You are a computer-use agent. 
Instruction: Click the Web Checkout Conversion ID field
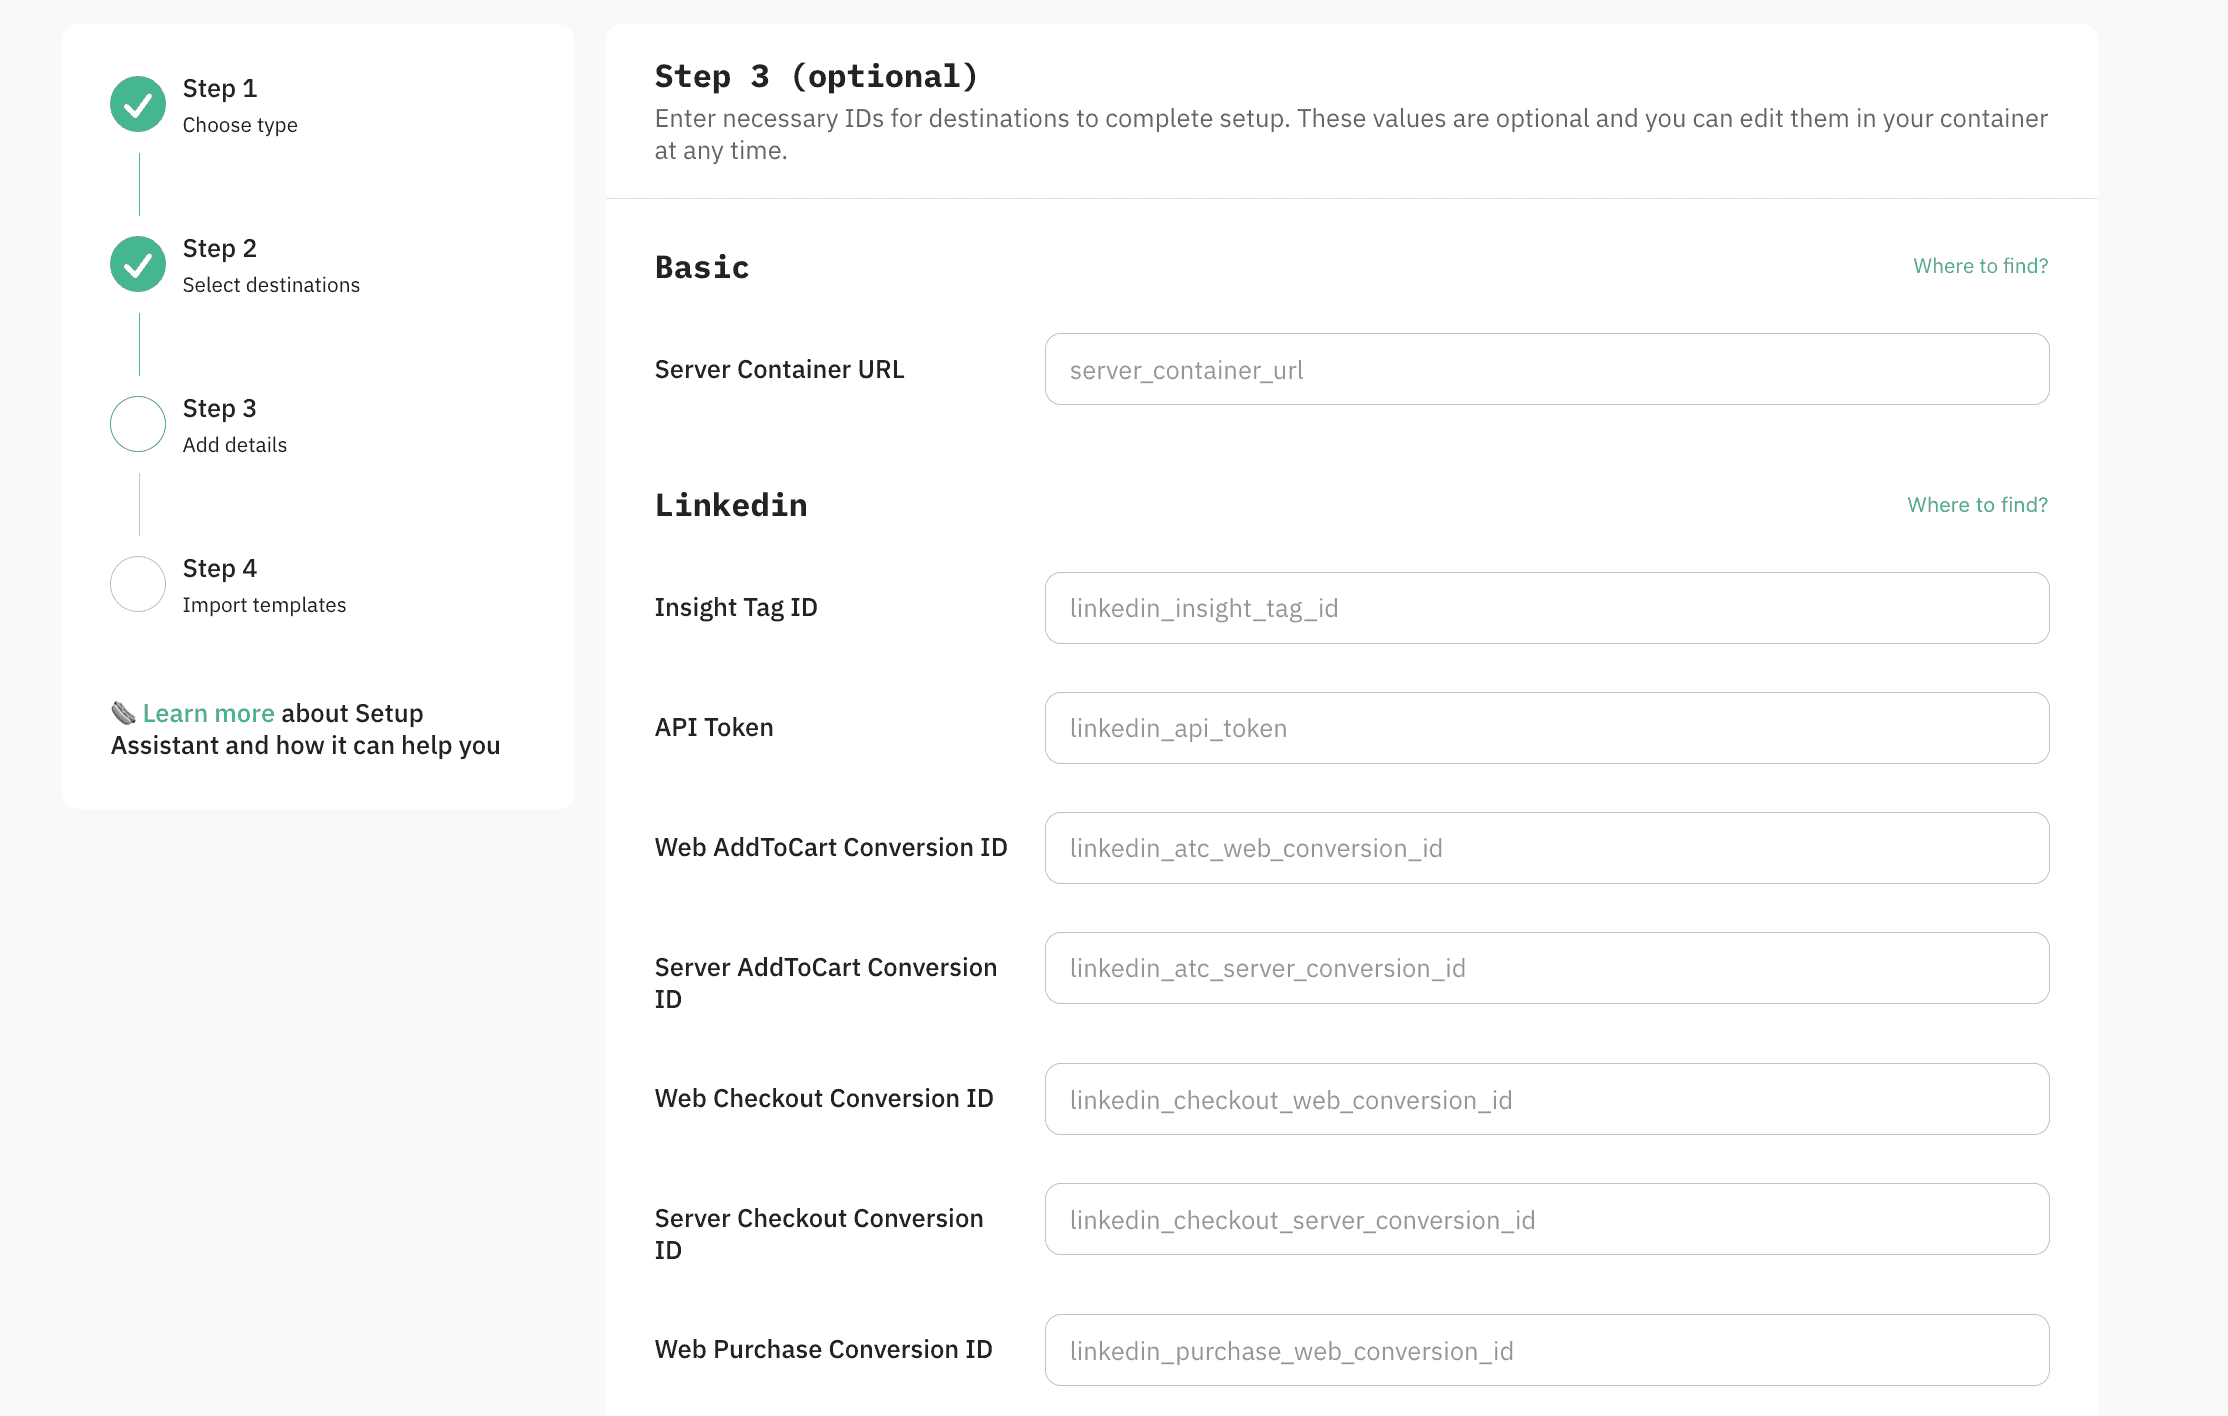[x=1546, y=1098]
